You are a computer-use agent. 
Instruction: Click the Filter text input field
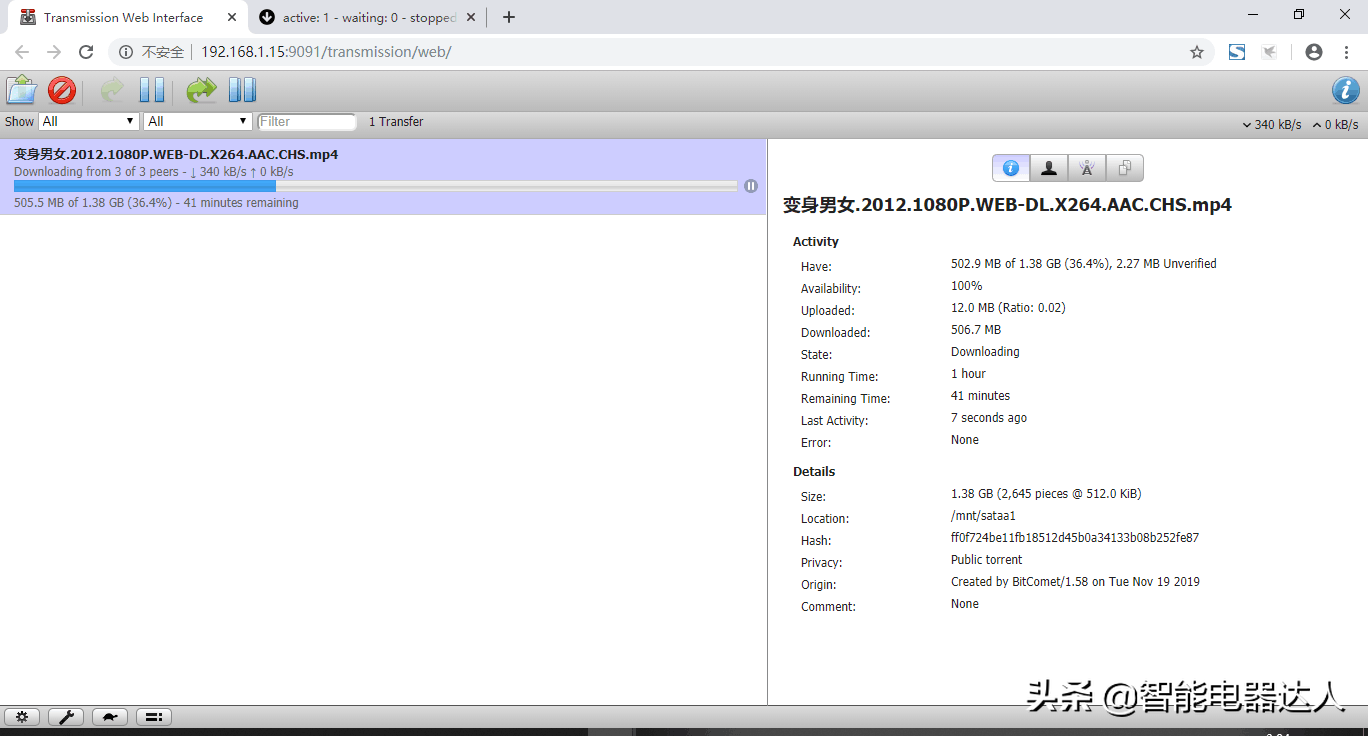(x=306, y=121)
